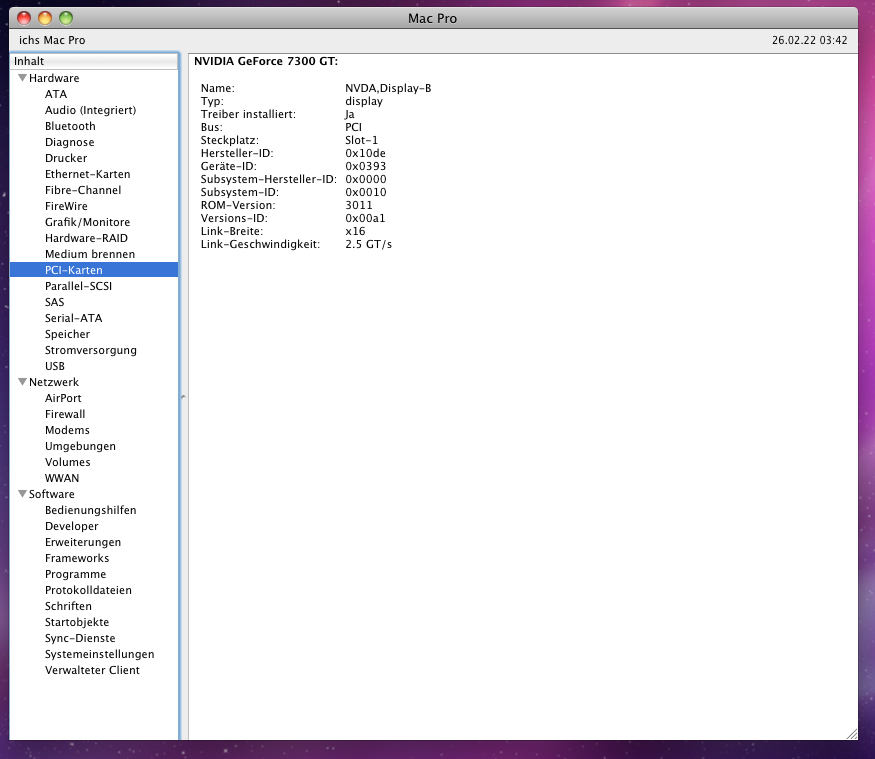875x759 pixels.
Task: Select the highlighted PCI-Karten row
Action: click(x=94, y=270)
